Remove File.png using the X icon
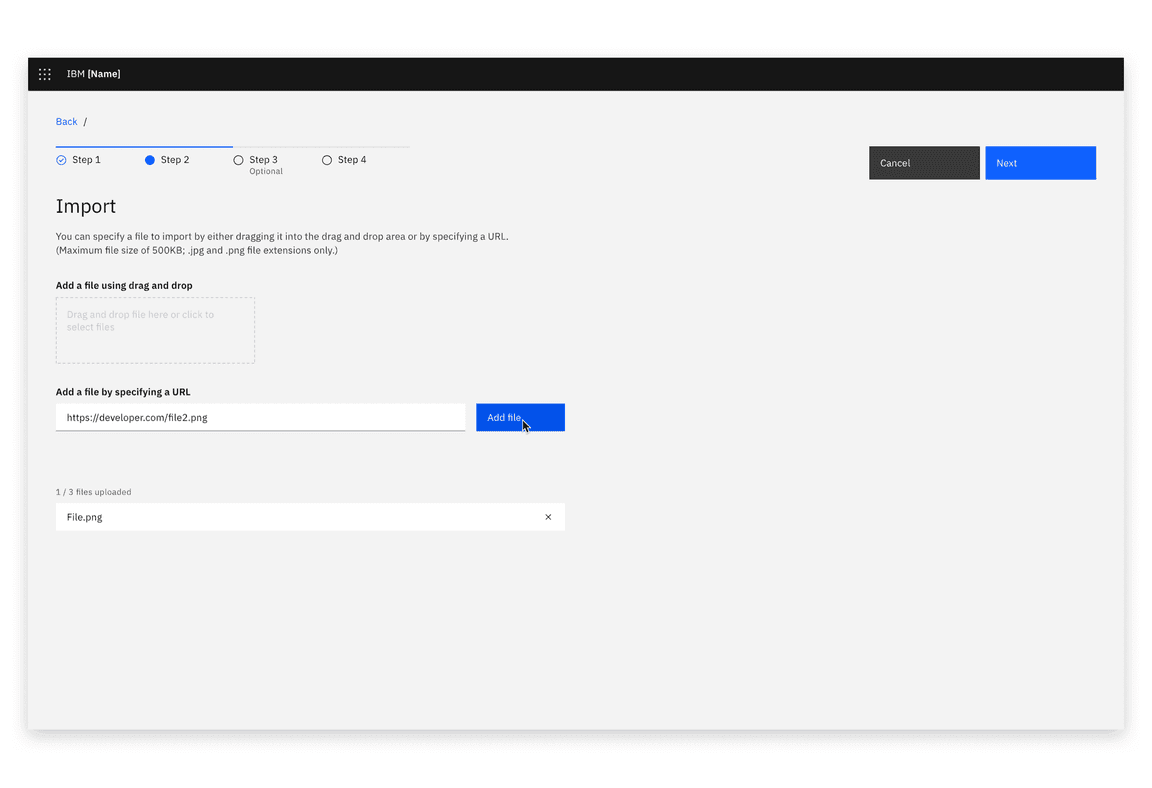The width and height of the screenshot is (1152, 788). [x=548, y=517]
